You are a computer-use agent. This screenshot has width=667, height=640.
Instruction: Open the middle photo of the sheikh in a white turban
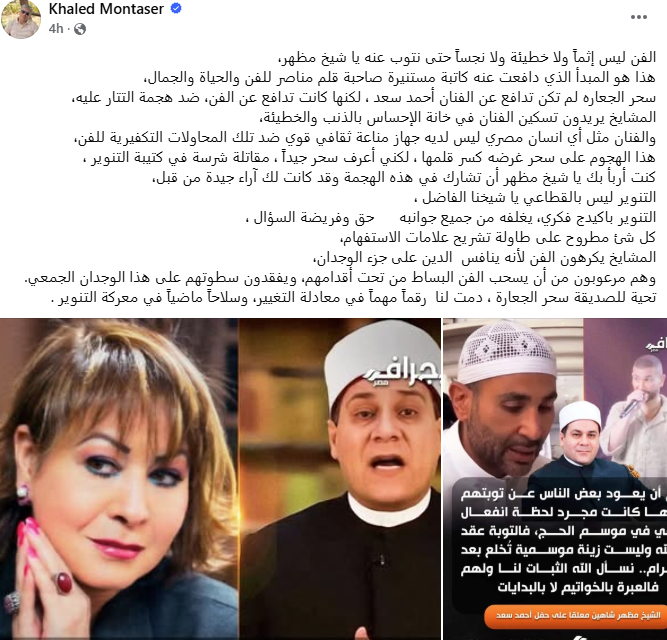[x=339, y=479]
